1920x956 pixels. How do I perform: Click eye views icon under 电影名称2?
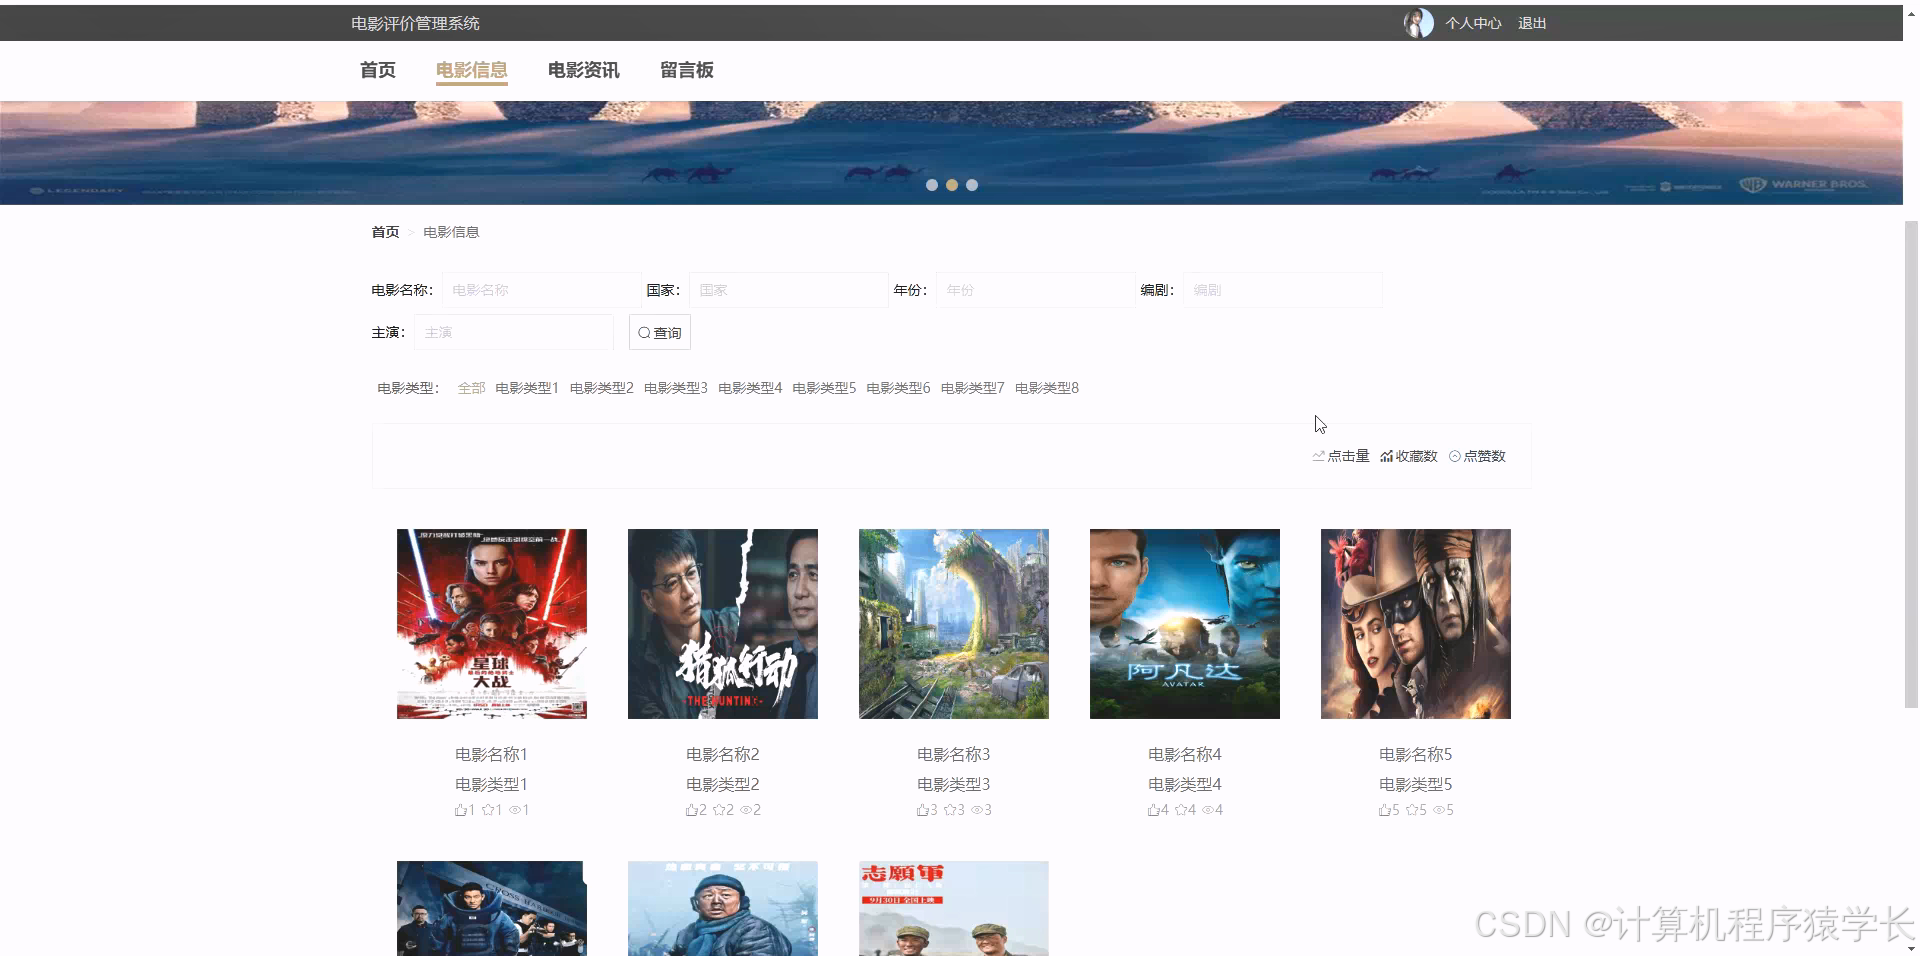[746, 810]
